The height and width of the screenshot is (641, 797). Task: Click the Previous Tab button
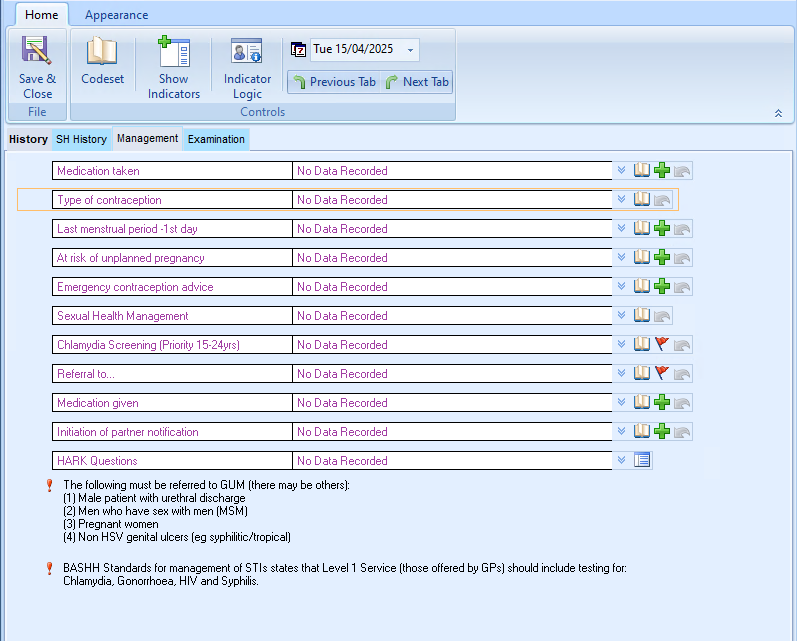[334, 82]
